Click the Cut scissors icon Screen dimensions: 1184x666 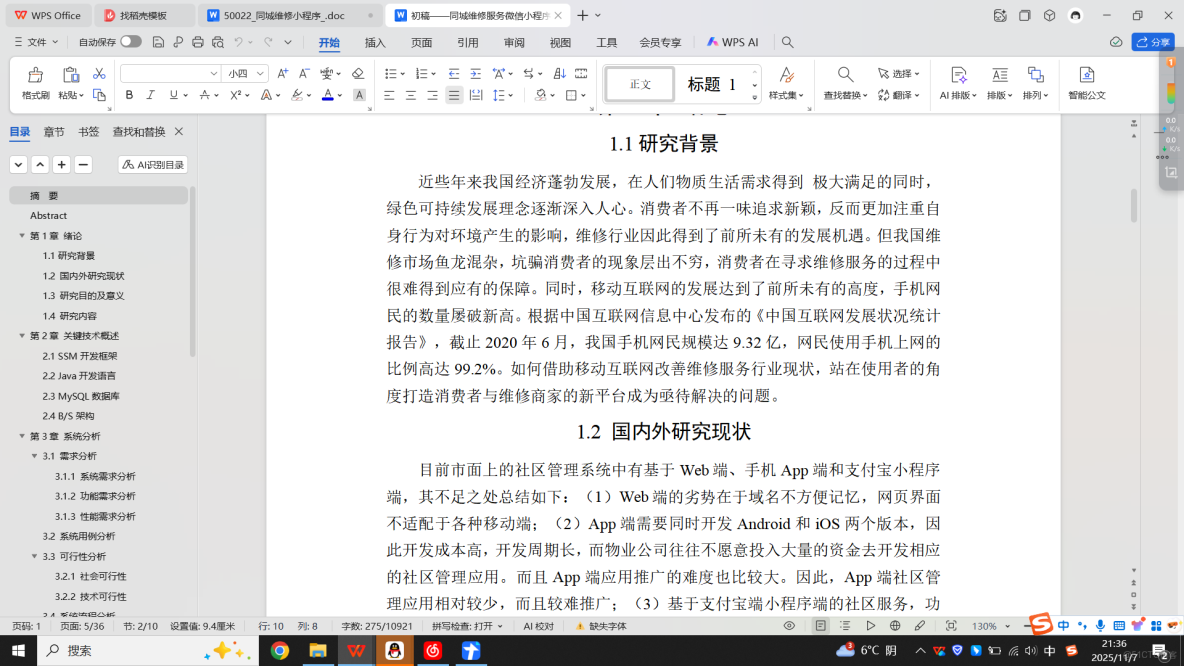(97, 74)
